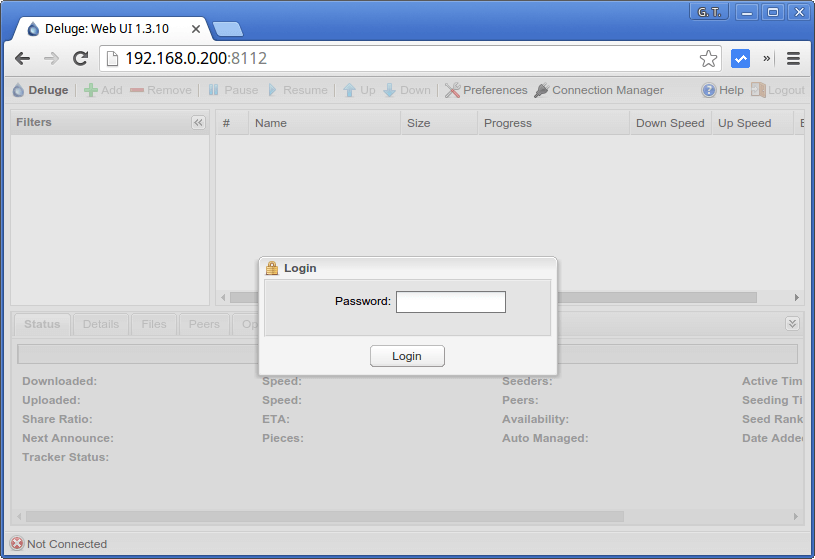This screenshot has width=815, height=559.
Task: Click the Add torrent plus icon
Action: 91,90
